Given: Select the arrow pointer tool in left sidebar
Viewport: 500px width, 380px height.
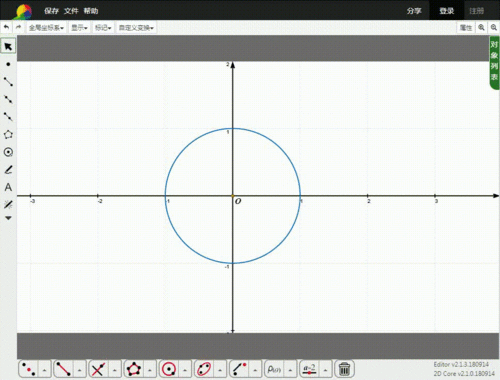Looking at the screenshot, I should tap(8, 46).
